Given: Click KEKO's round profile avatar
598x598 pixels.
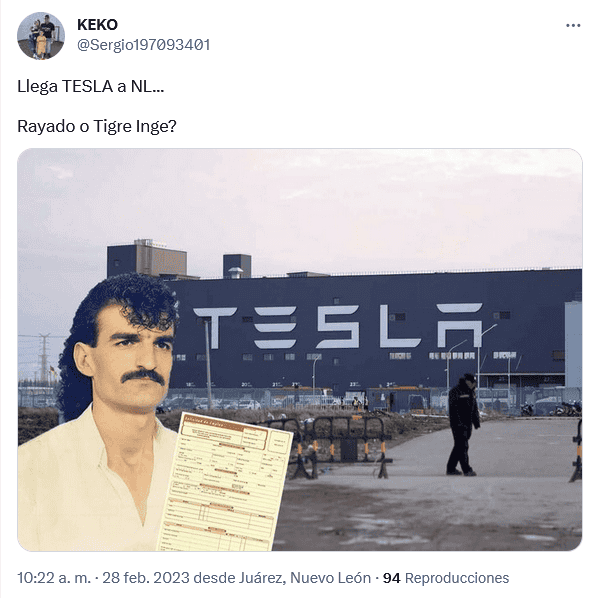Looking at the screenshot, I should [41, 36].
